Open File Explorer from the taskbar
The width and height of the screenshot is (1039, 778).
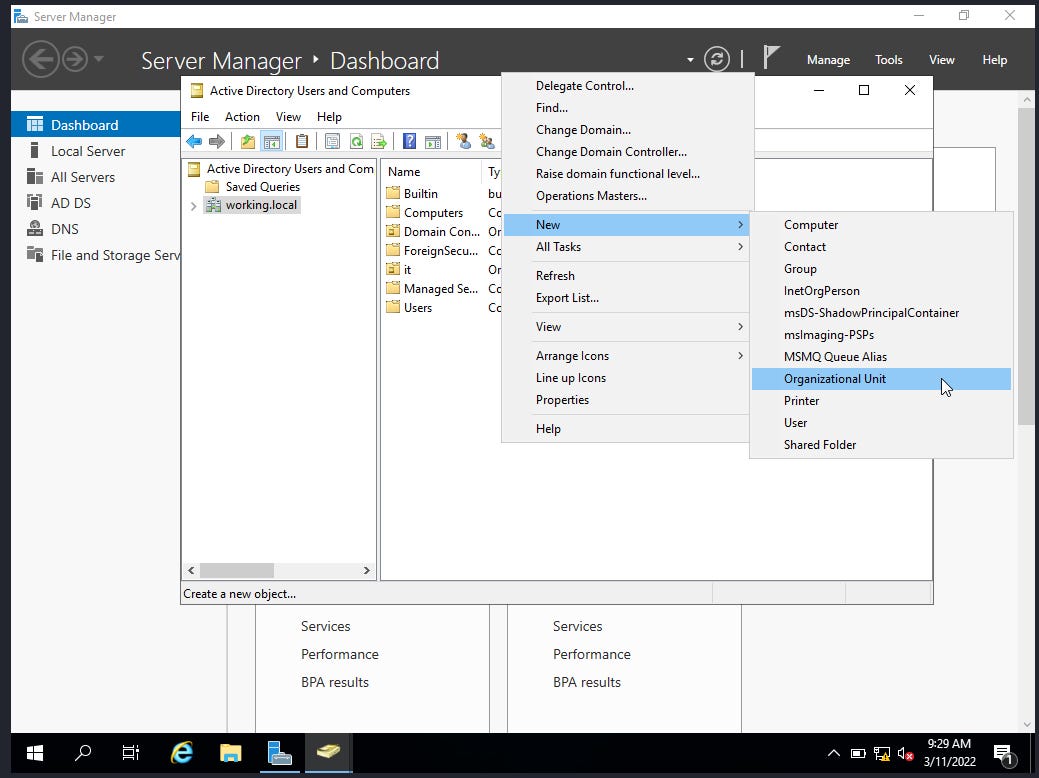(231, 753)
